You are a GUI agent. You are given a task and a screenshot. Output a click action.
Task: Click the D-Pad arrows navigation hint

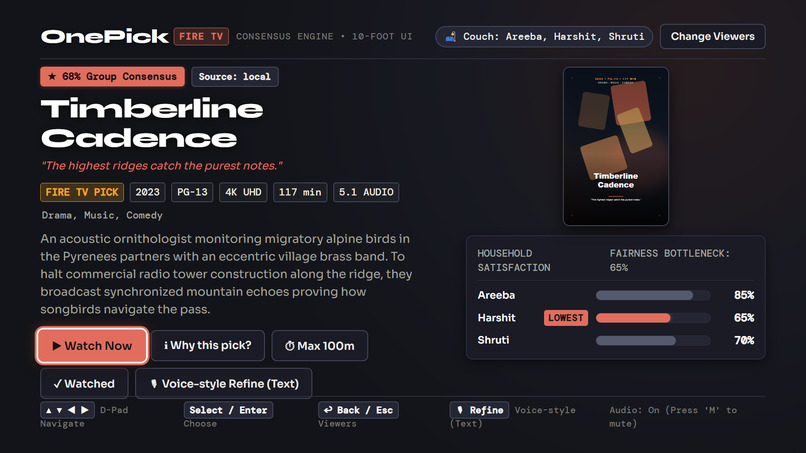click(67, 410)
